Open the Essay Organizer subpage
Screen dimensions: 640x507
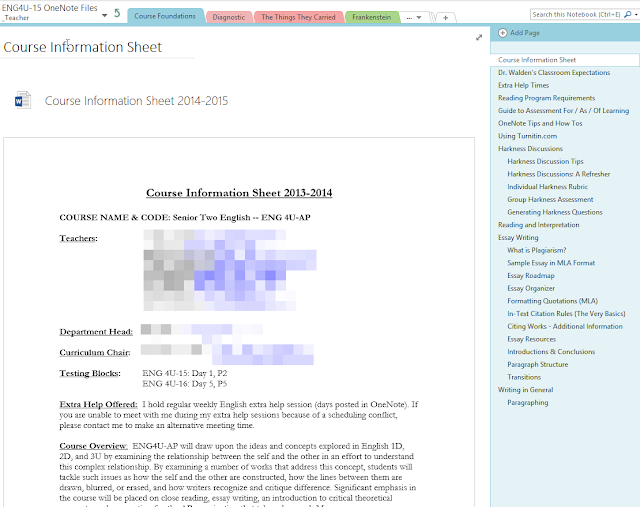coord(531,287)
